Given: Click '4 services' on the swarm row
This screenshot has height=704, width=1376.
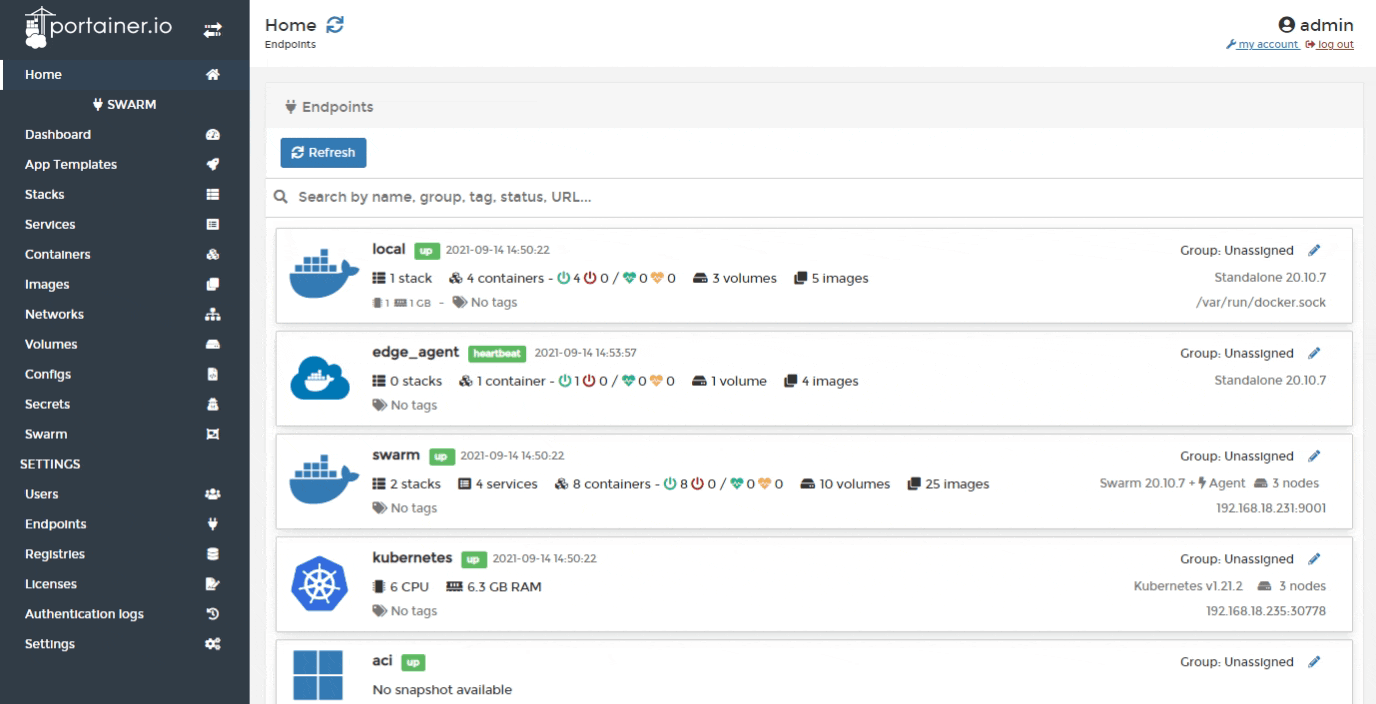Looking at the screenshot, I should click(x=497, y=484).
